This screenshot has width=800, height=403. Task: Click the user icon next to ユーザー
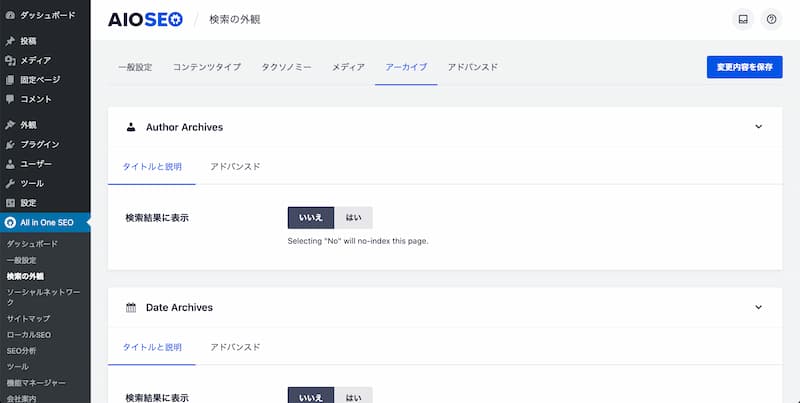[10, 164]
